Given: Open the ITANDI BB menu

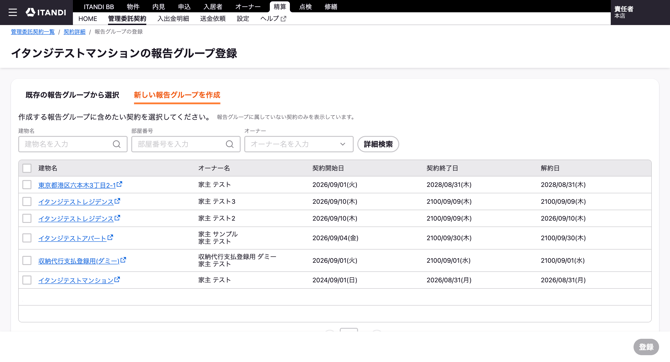Looking at the screenshot, I should [x=99, y=7].
